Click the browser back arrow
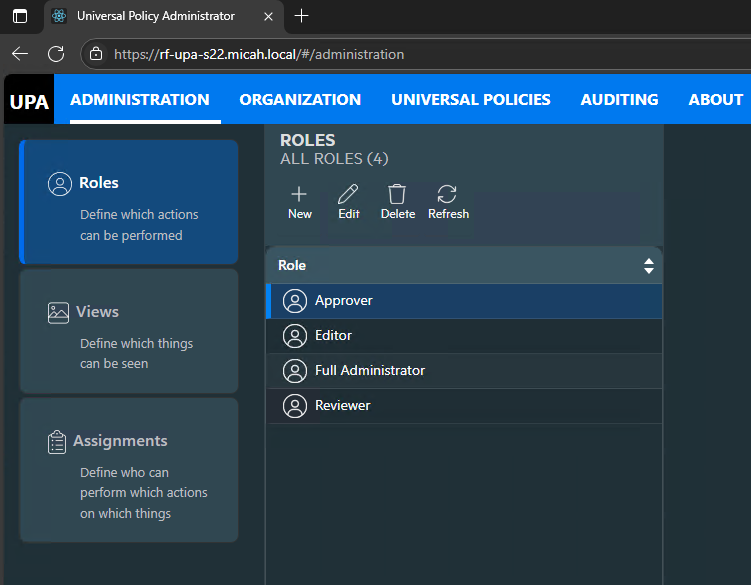 click(x=20, y=54)
